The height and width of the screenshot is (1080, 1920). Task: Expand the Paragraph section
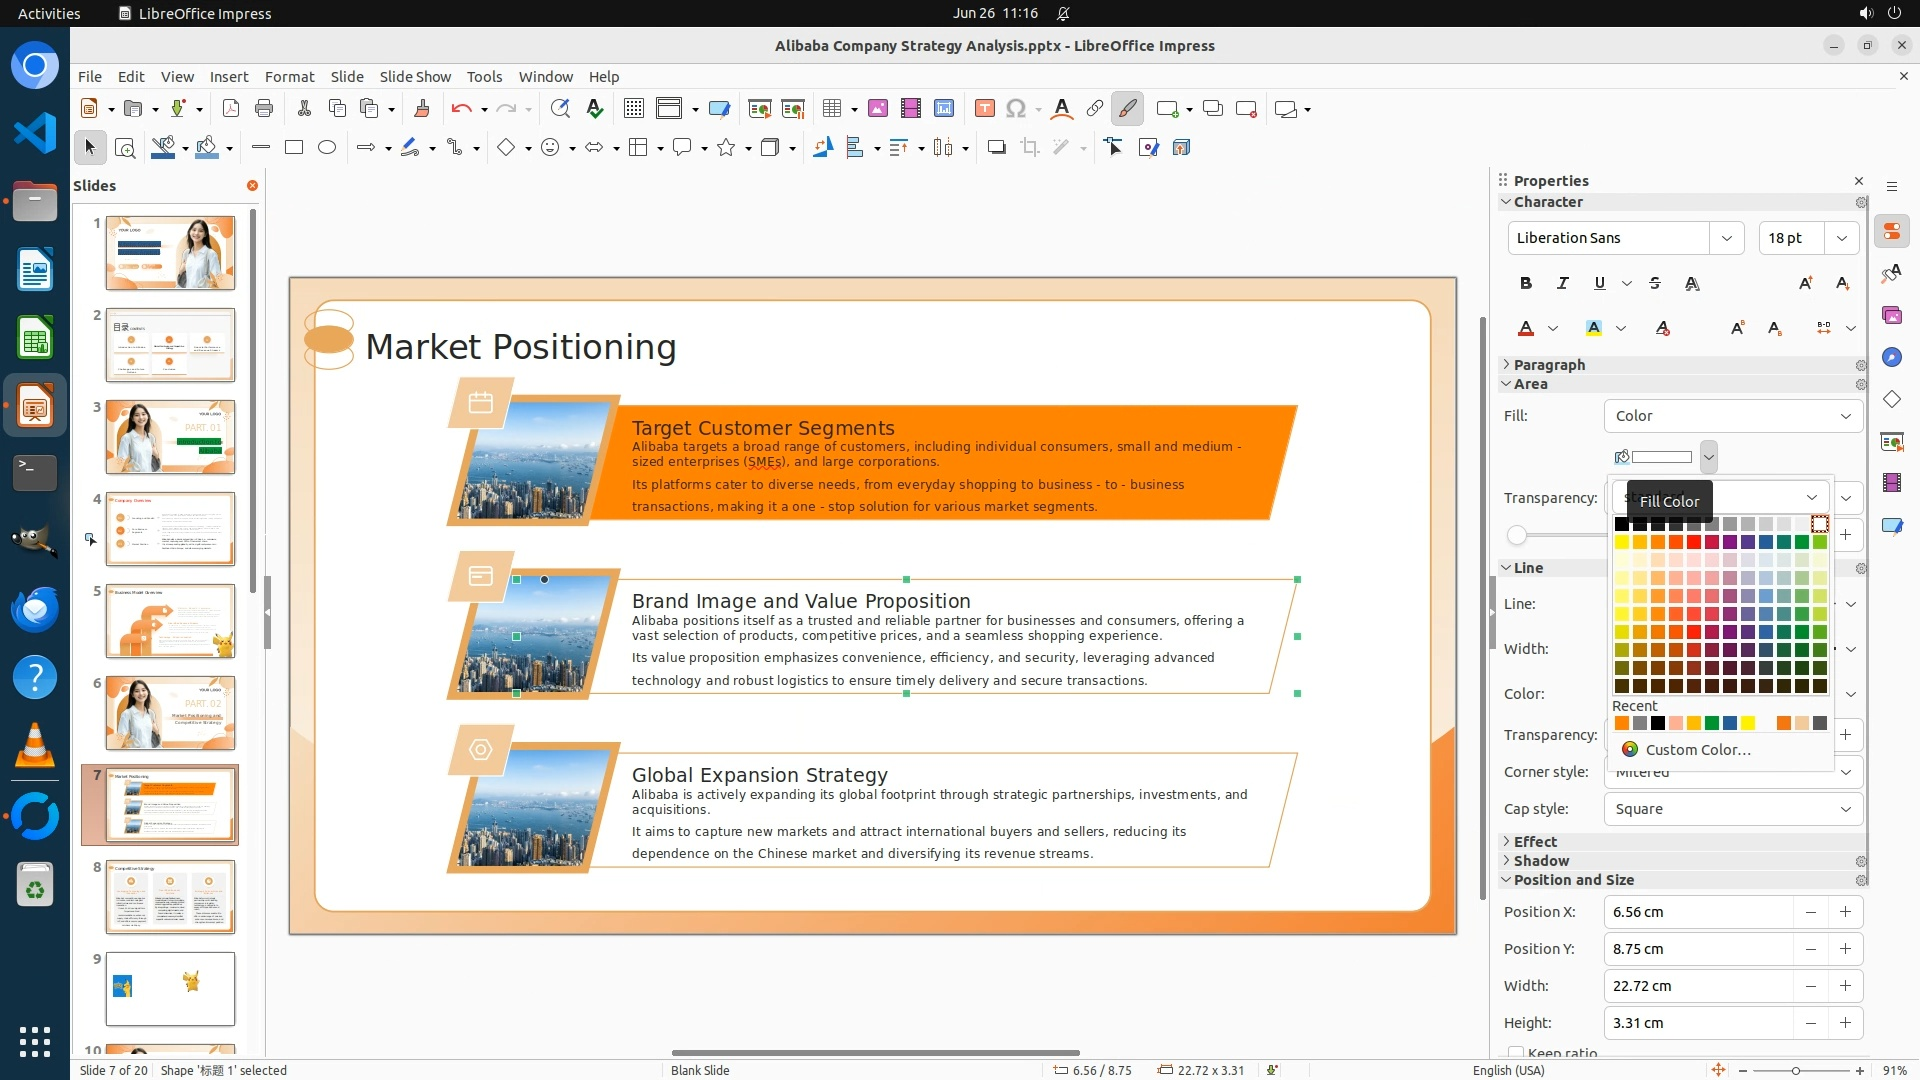pyautogui.click(x=1549, y=365)
